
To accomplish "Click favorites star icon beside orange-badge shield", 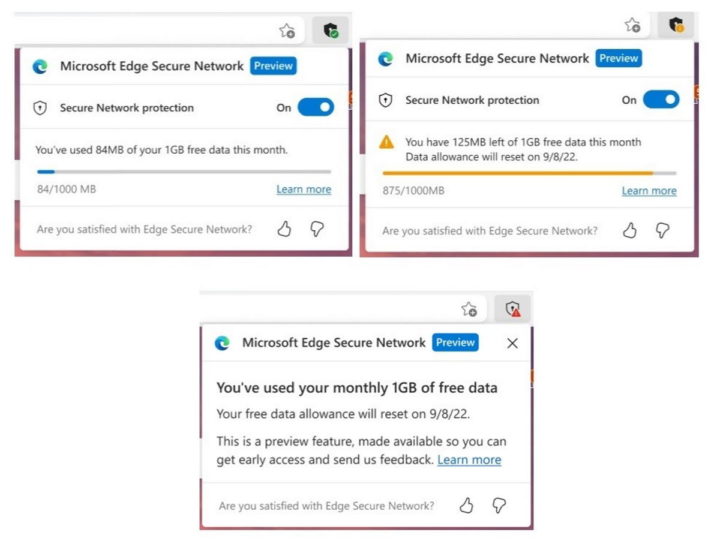I will click(632, 25).
